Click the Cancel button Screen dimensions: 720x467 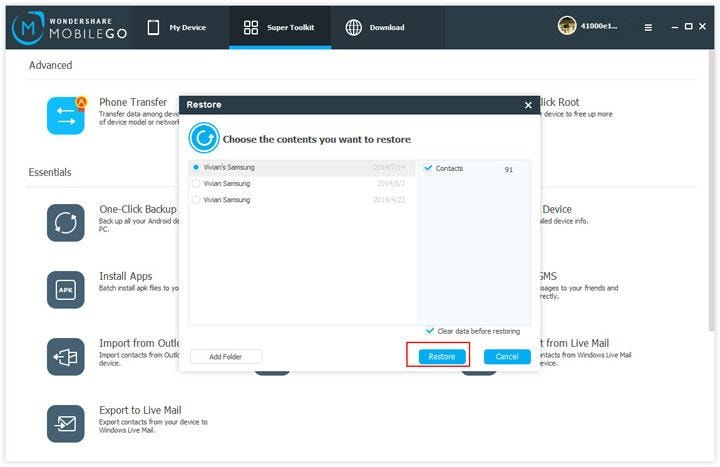pyautogui.click(x=507, y=357)
